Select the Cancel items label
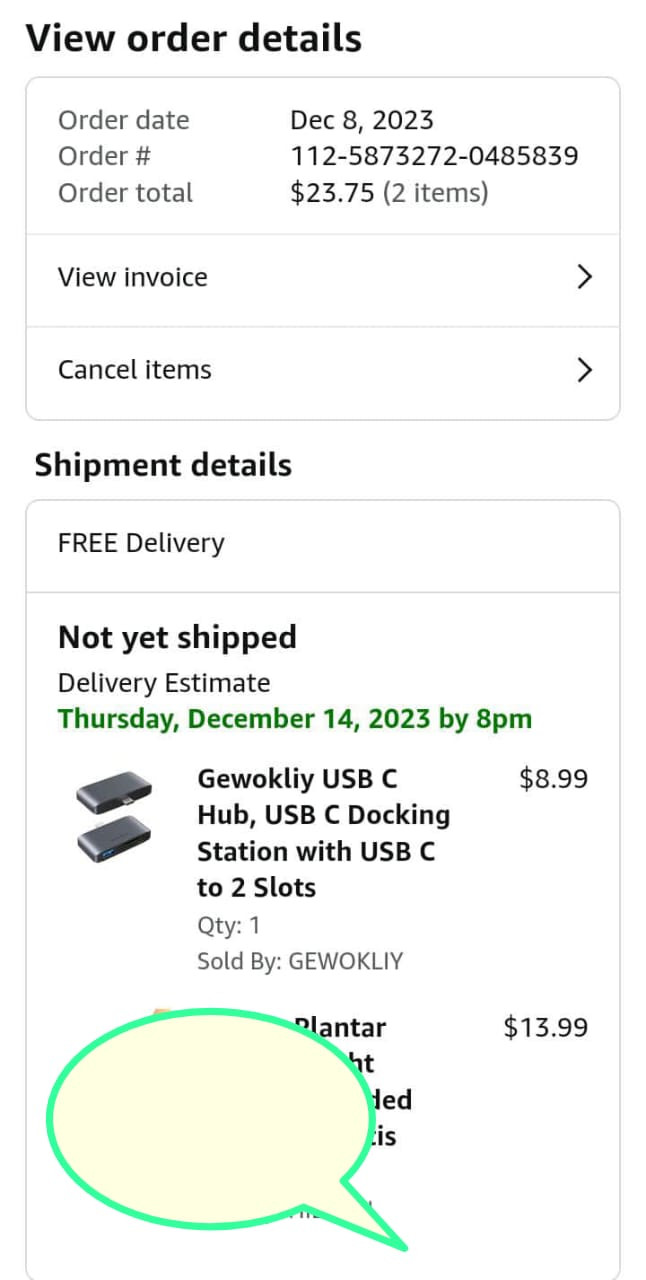Screen dimensions: 646x1280 (x=135, y=370)
